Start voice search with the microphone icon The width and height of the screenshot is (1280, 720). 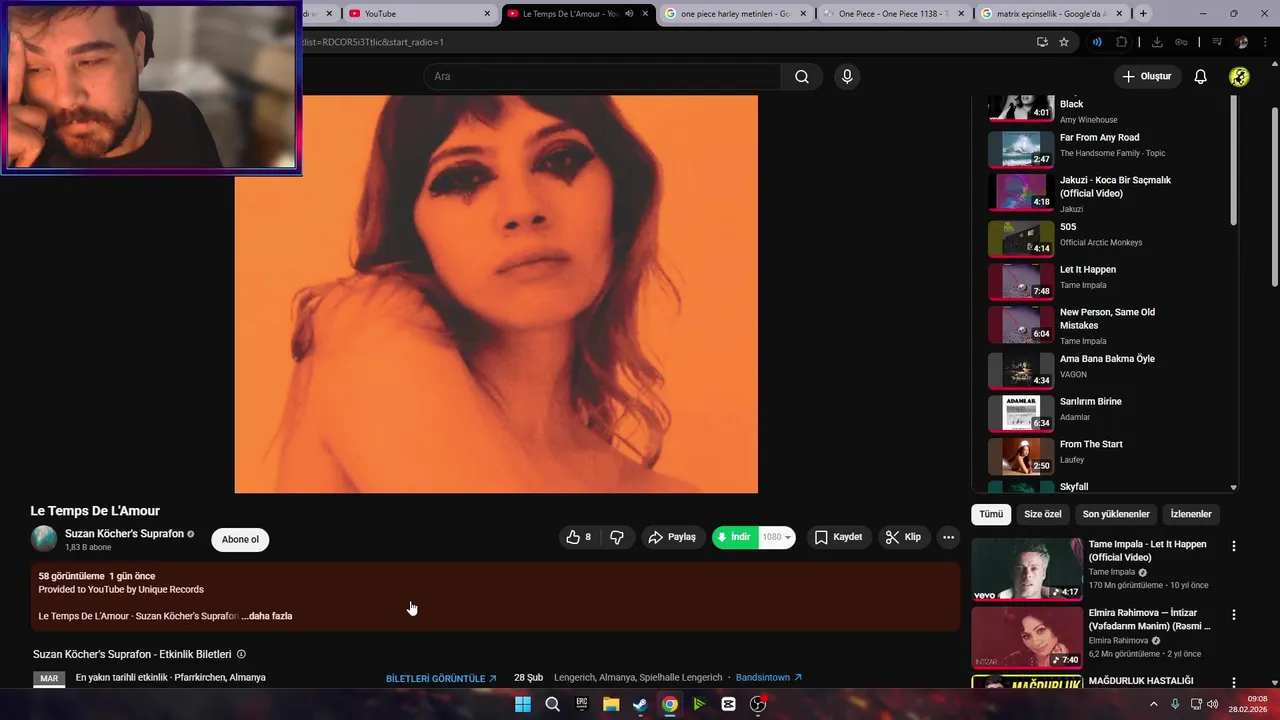847,77
